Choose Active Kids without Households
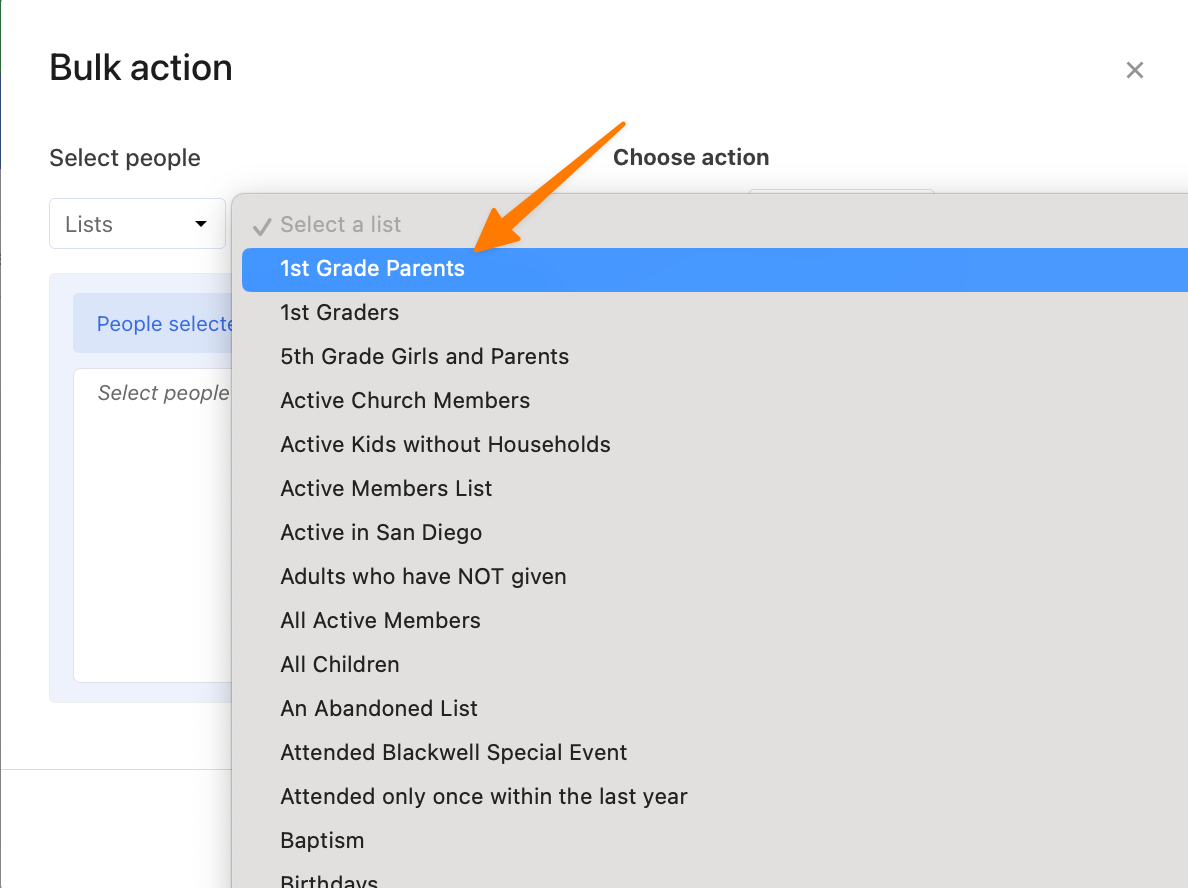1188x888 pixels. [x=714, y=445]
